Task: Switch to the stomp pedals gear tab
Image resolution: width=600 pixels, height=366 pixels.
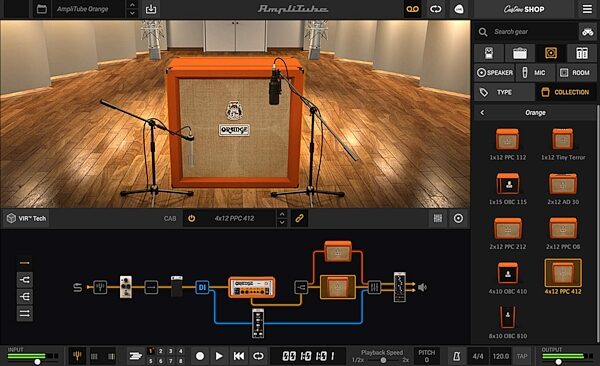Action: (489, 53)
